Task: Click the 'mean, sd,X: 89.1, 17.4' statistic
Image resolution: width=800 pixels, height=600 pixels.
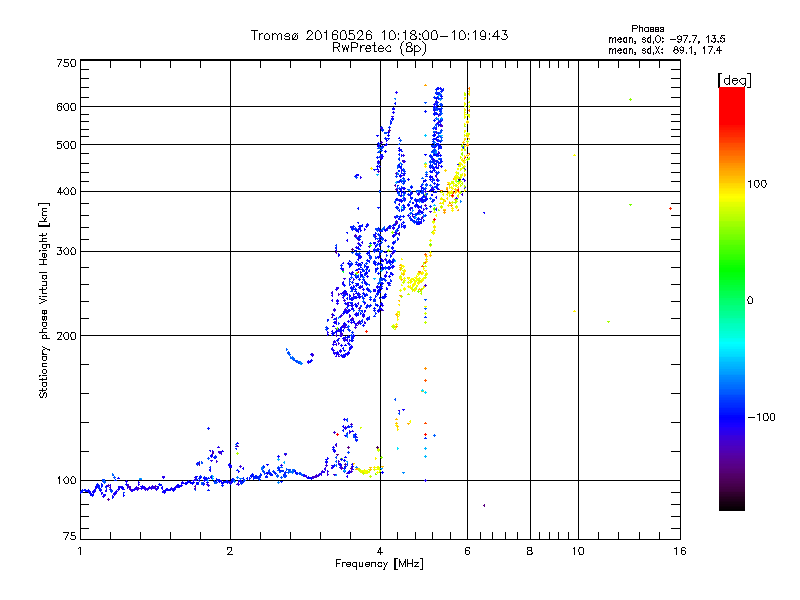Action: pos(665,51)
